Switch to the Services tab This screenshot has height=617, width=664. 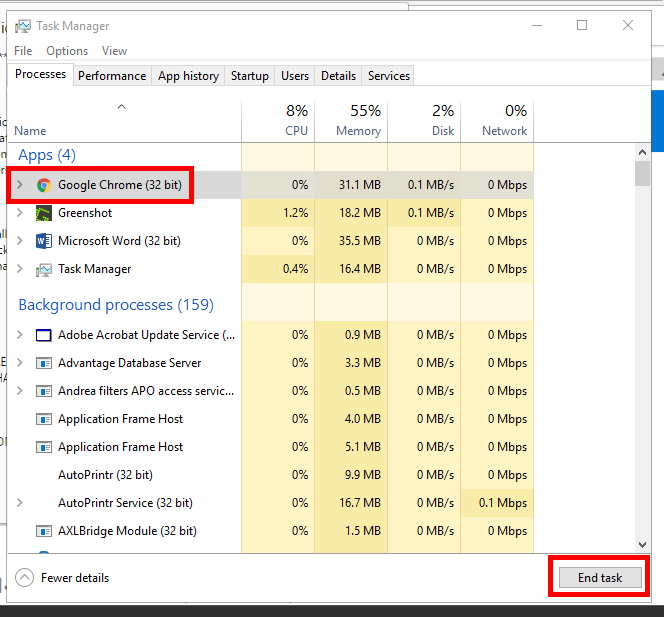click(x=389, y=76)
